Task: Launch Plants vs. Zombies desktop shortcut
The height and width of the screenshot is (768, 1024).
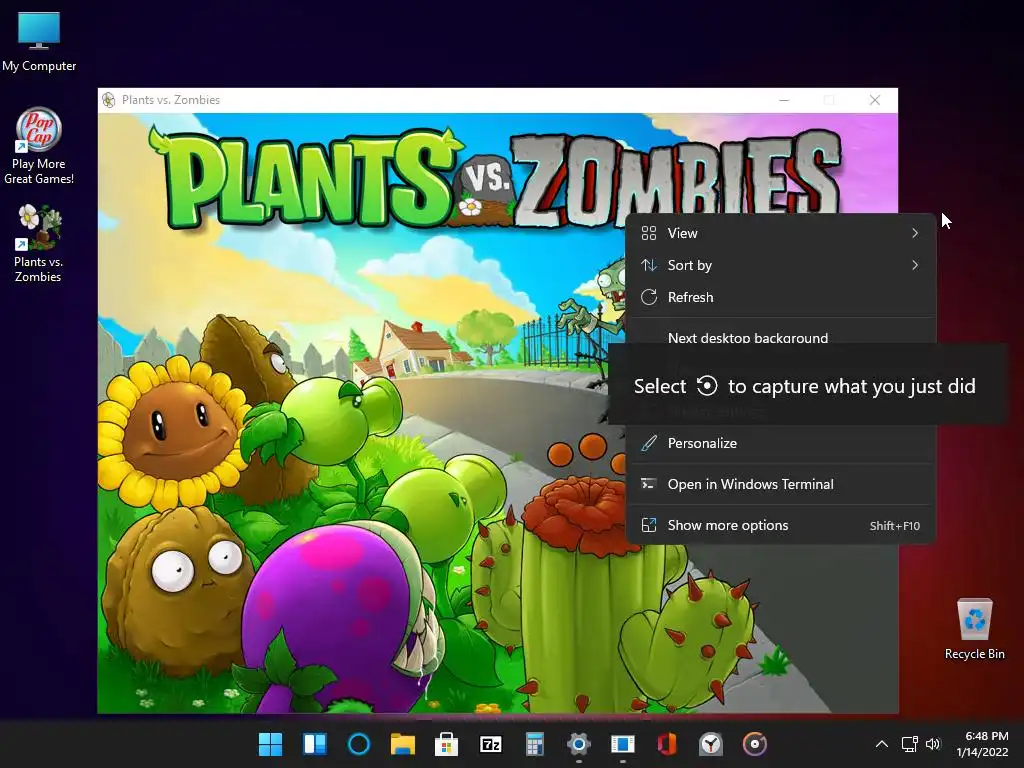Action: click(x=39, y=244)
